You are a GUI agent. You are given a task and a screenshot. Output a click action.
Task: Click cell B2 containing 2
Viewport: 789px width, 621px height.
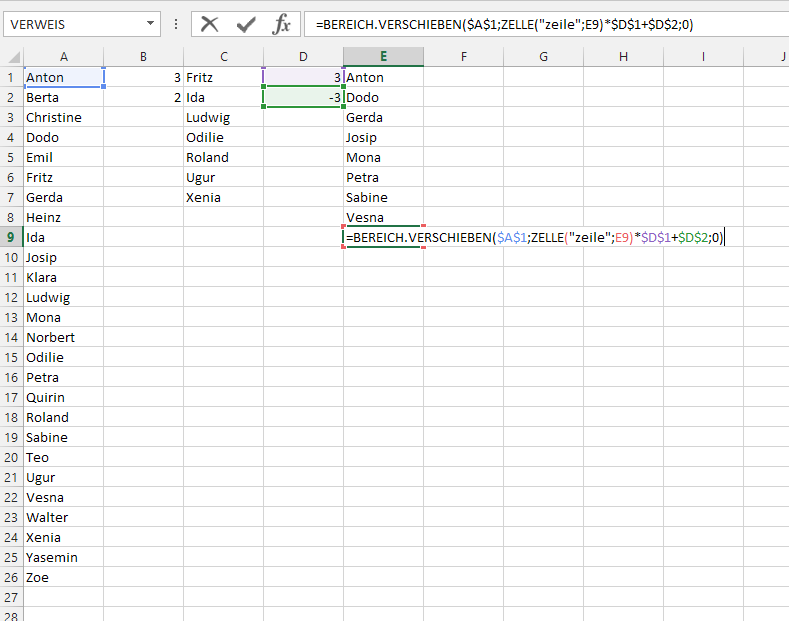click(x=143, y=97)
